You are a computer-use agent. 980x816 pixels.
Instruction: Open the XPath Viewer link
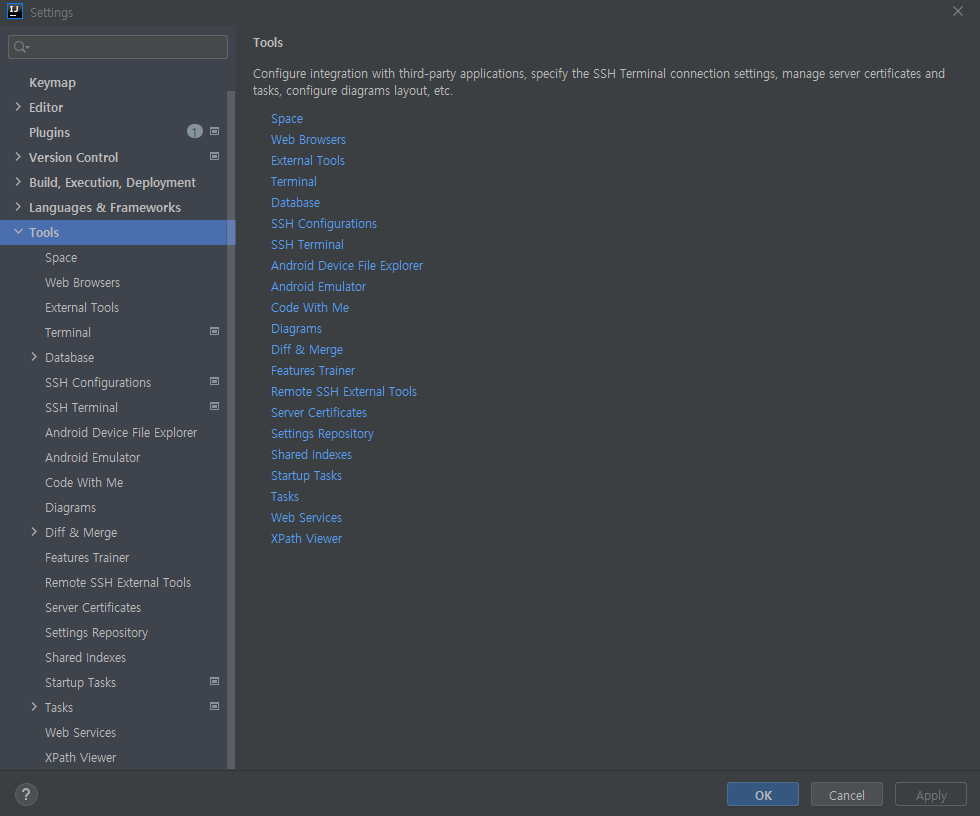click(x=306, y=539)
